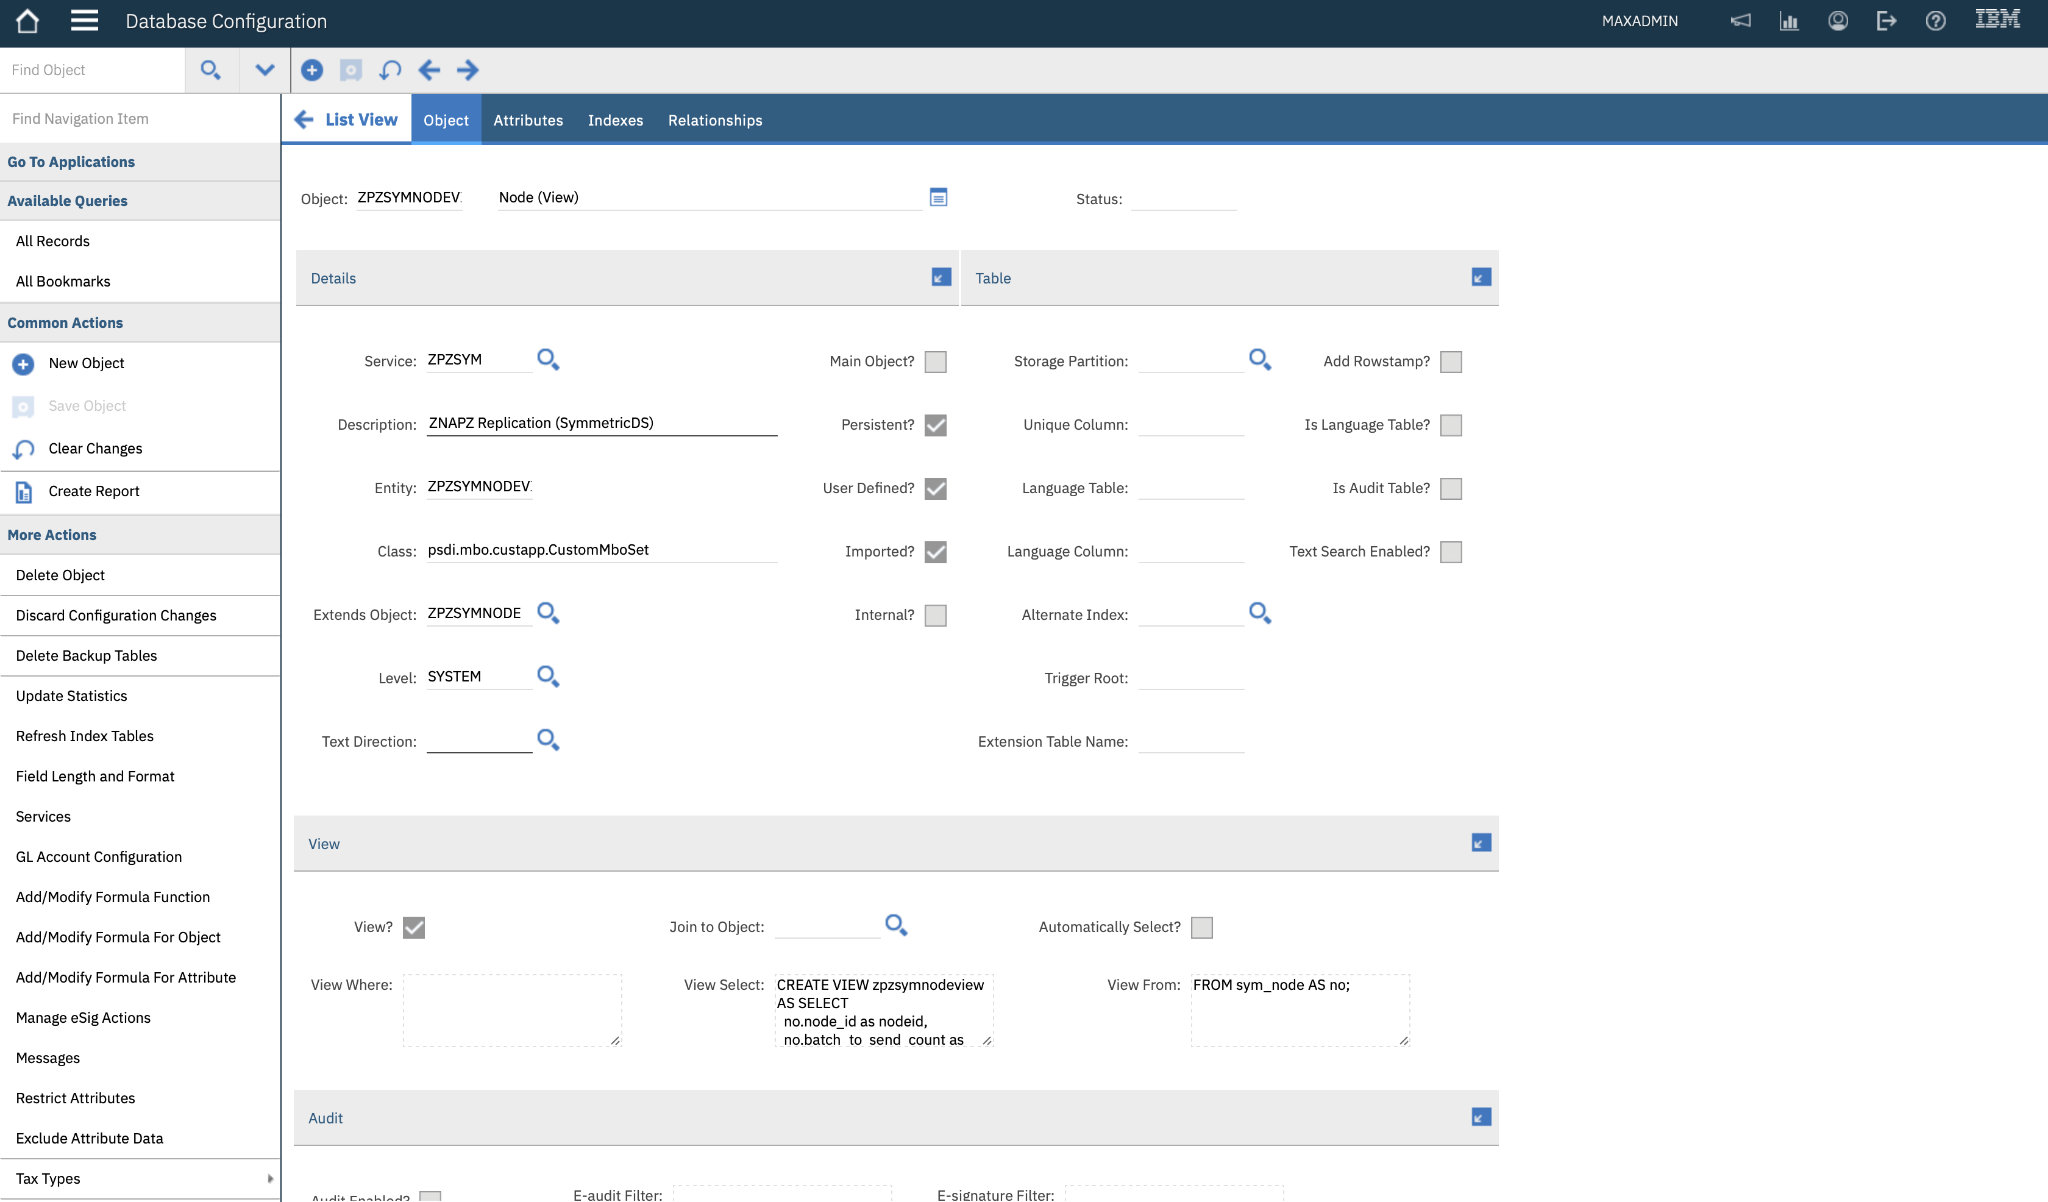The image size is (2048, 1202).
Task: Open the hamburger navigation menu
Action: [x=85, y=21]
